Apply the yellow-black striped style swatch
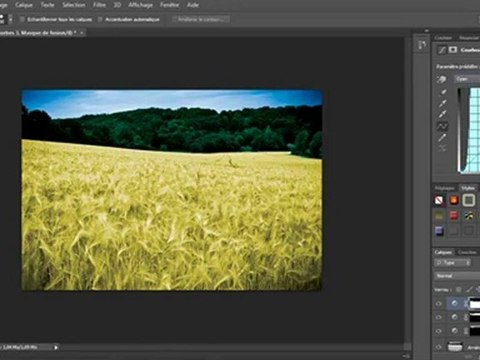 pyautogui.click(x=469, y=216)
